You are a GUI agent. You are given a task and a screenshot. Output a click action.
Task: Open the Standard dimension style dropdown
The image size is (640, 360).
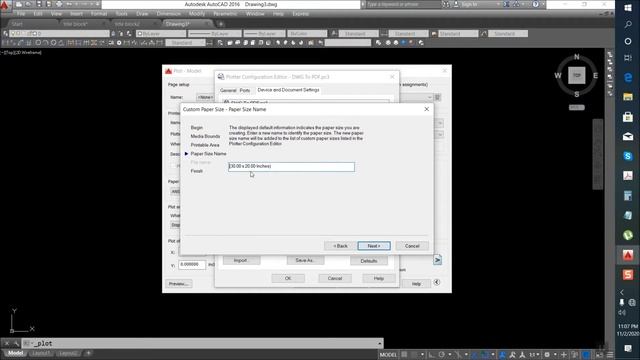click(x=408, y=33)
